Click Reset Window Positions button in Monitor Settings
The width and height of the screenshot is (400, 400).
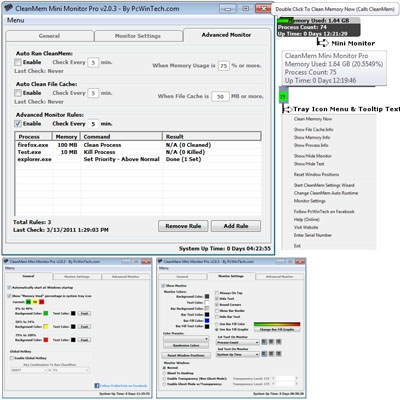(186, 356)
